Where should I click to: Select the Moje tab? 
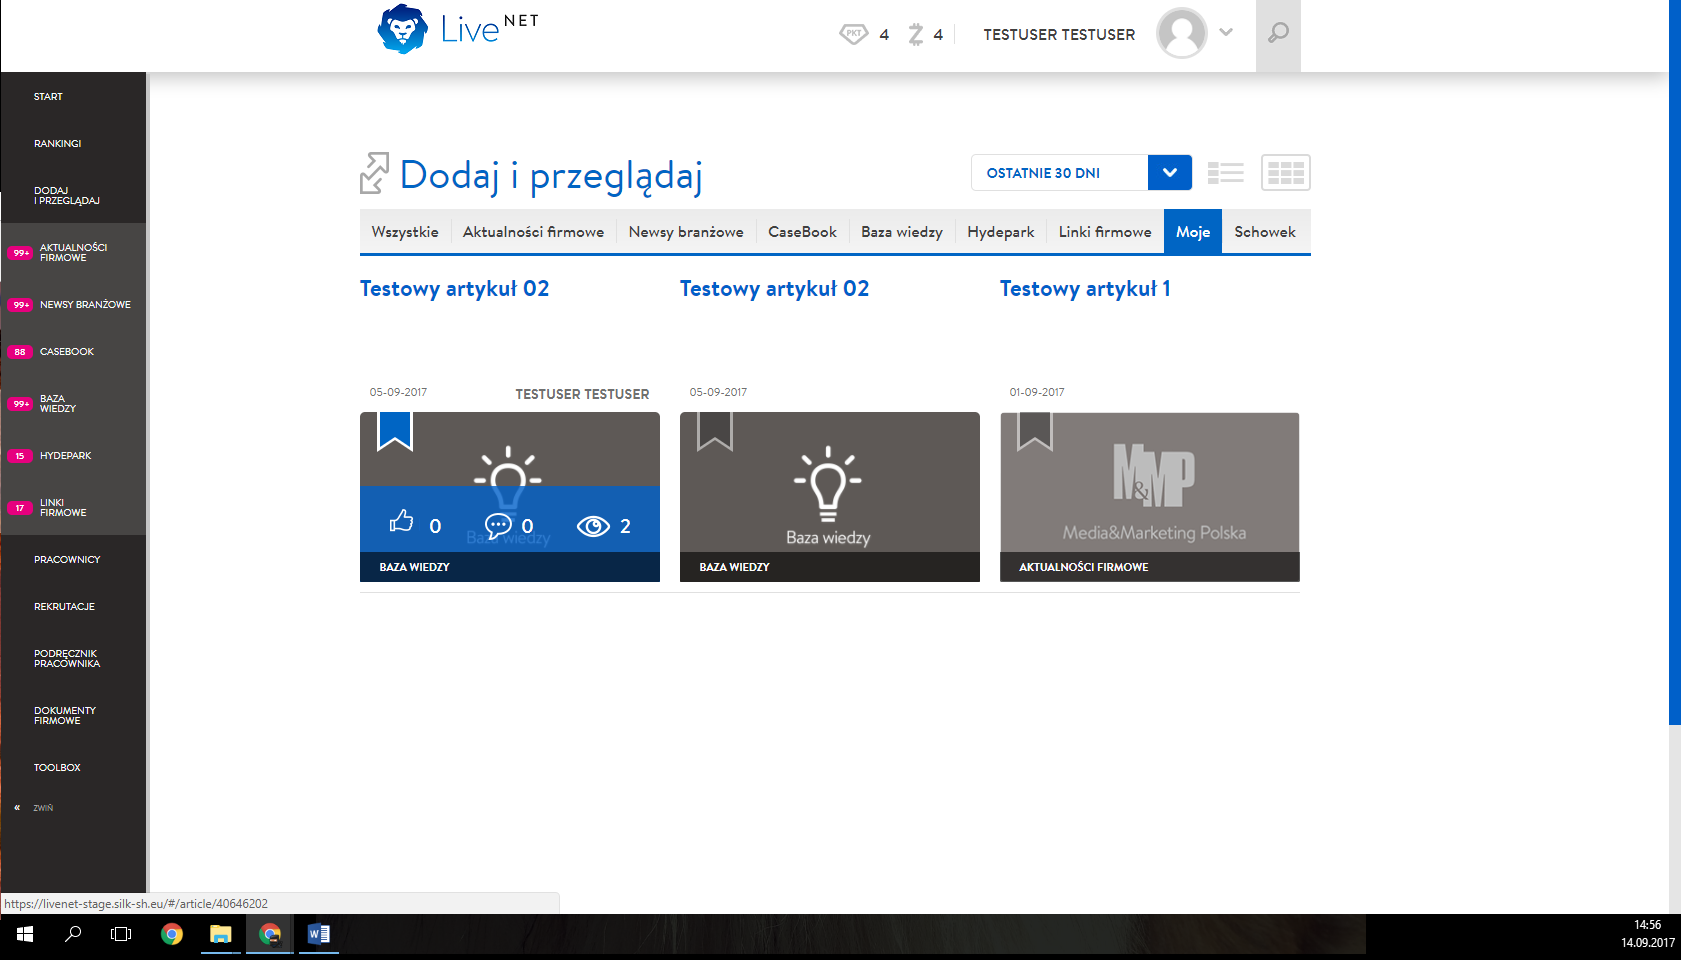pyautogui.click(x=1193, y=232)
